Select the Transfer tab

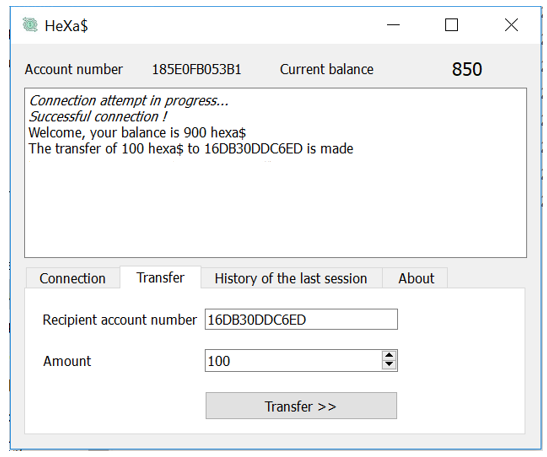click(x=160, y=278)
